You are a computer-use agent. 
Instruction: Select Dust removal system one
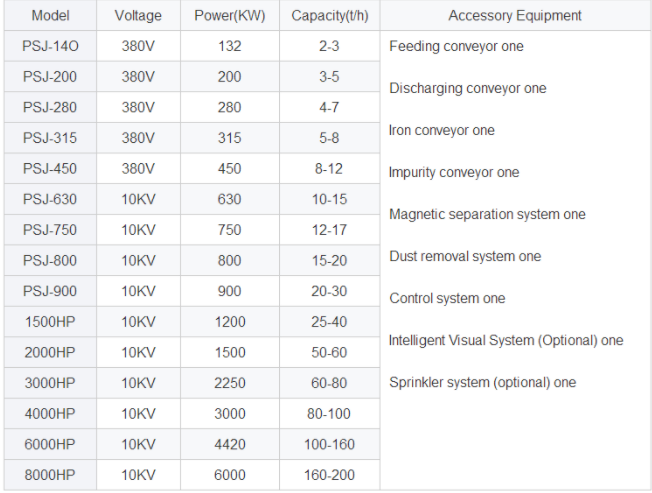(x=465, y=256)
